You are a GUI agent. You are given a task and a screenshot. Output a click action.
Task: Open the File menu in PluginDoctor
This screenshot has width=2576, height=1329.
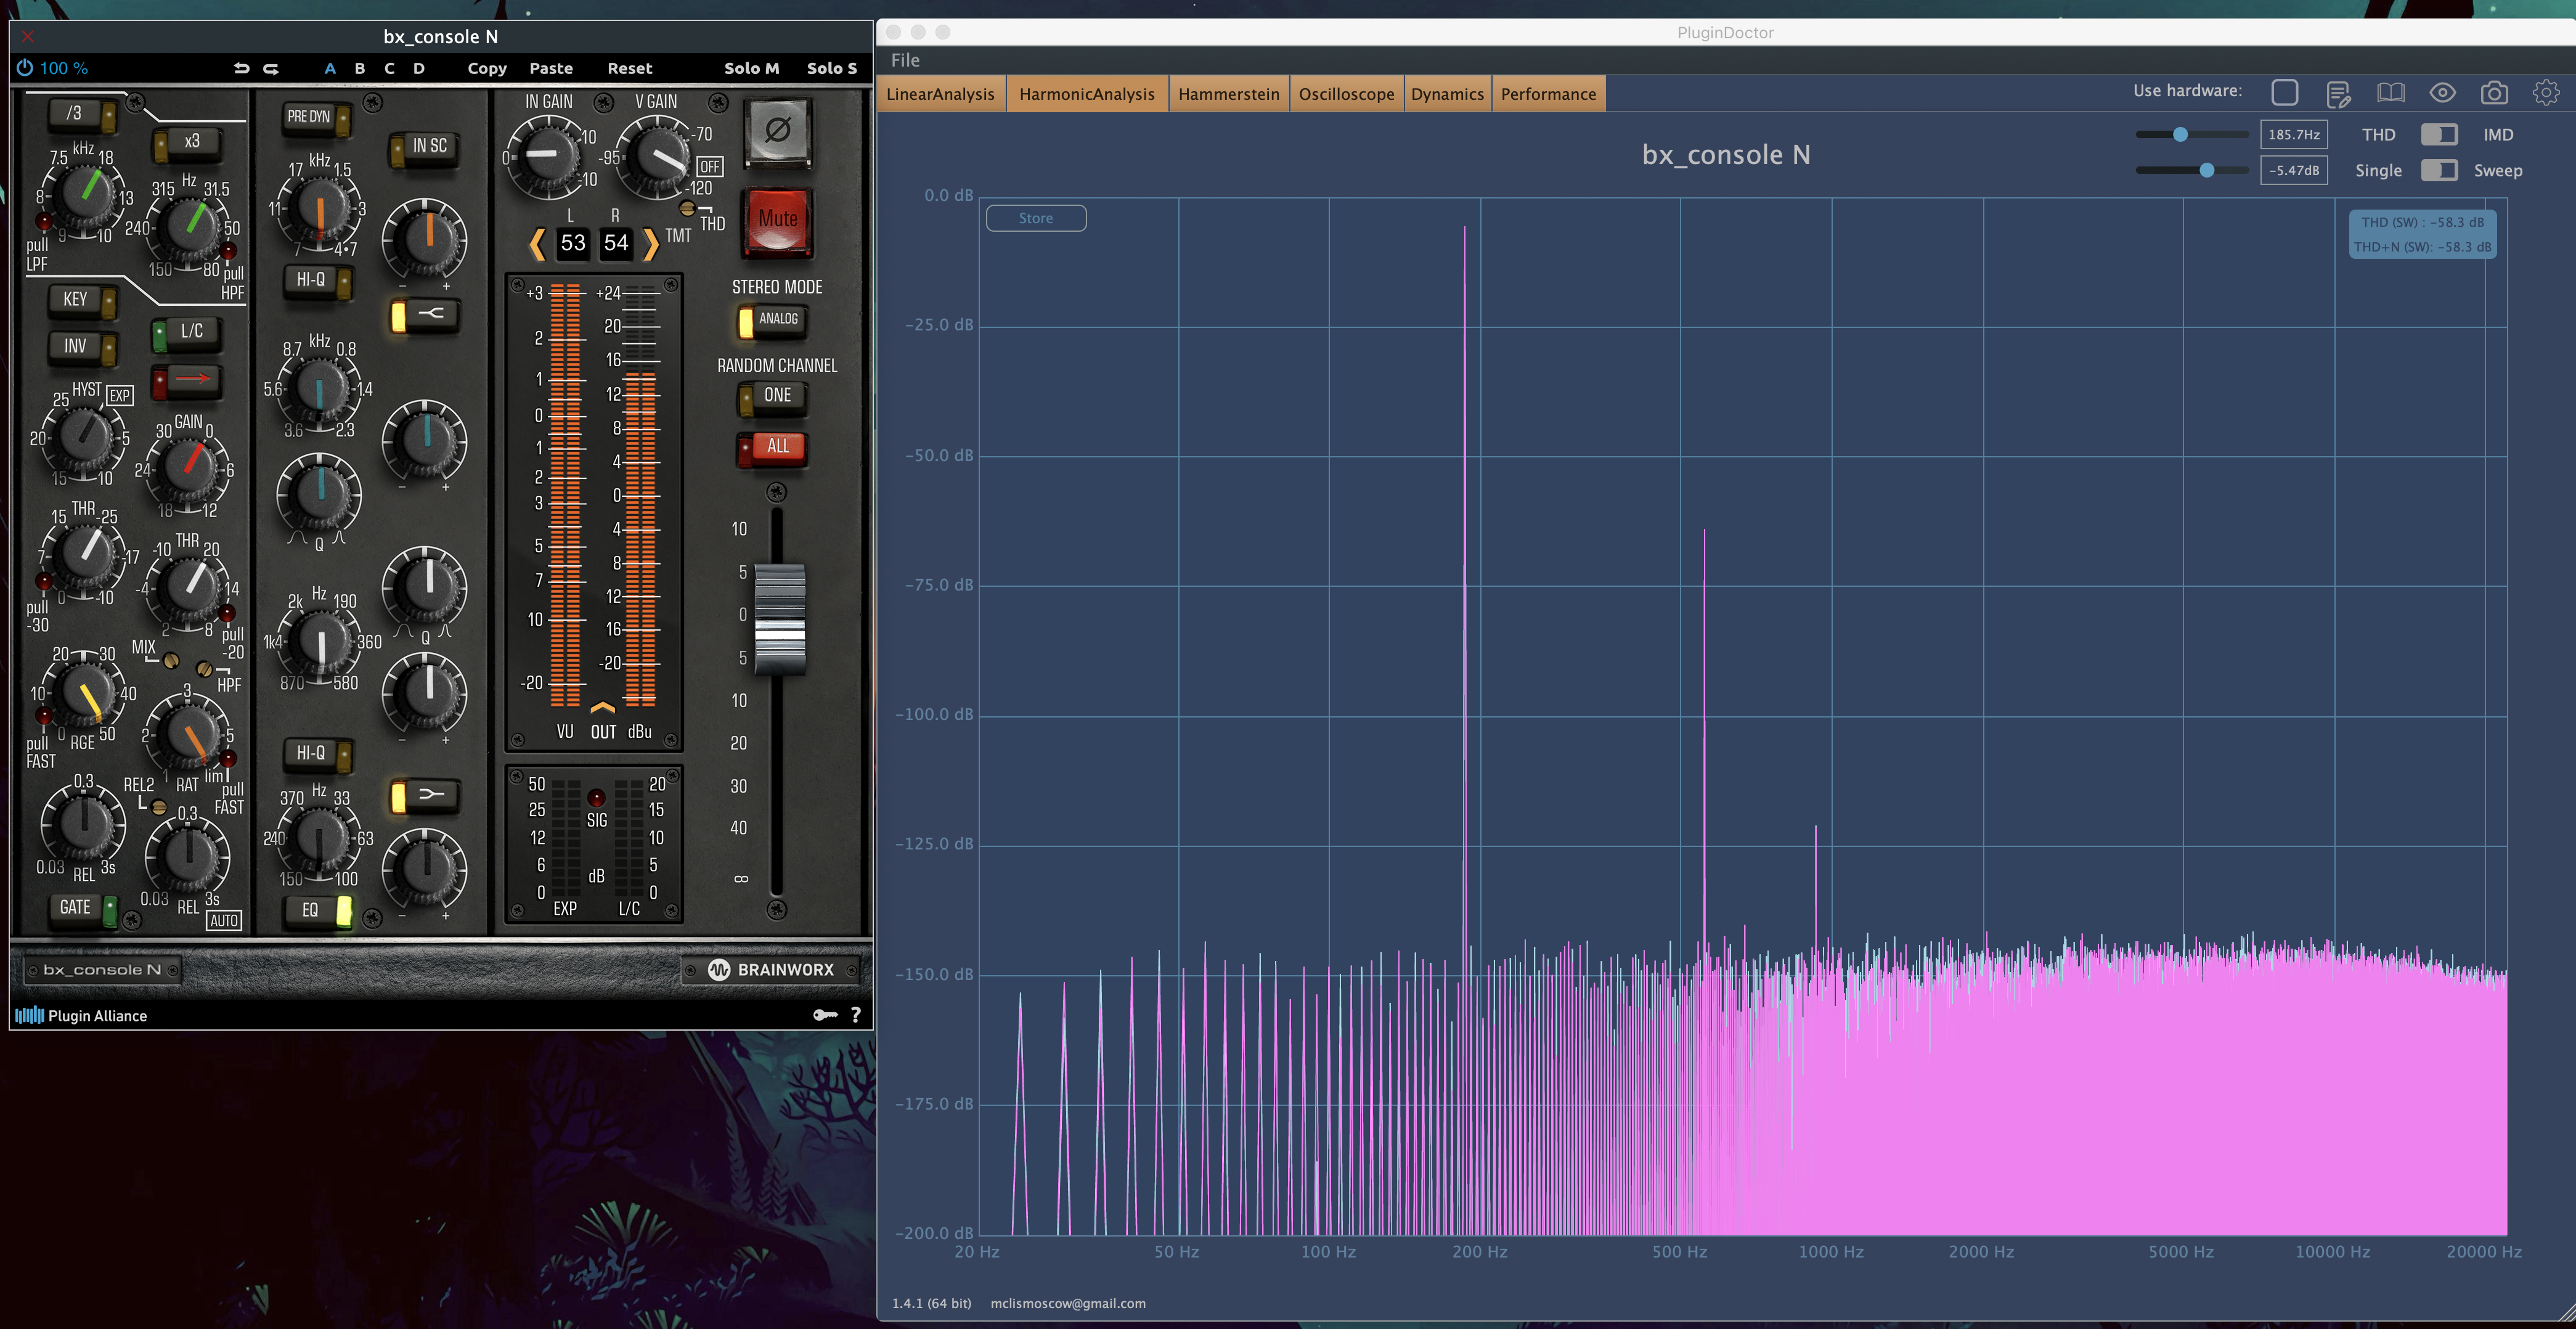pyautogui.click(x=905, y=60)
